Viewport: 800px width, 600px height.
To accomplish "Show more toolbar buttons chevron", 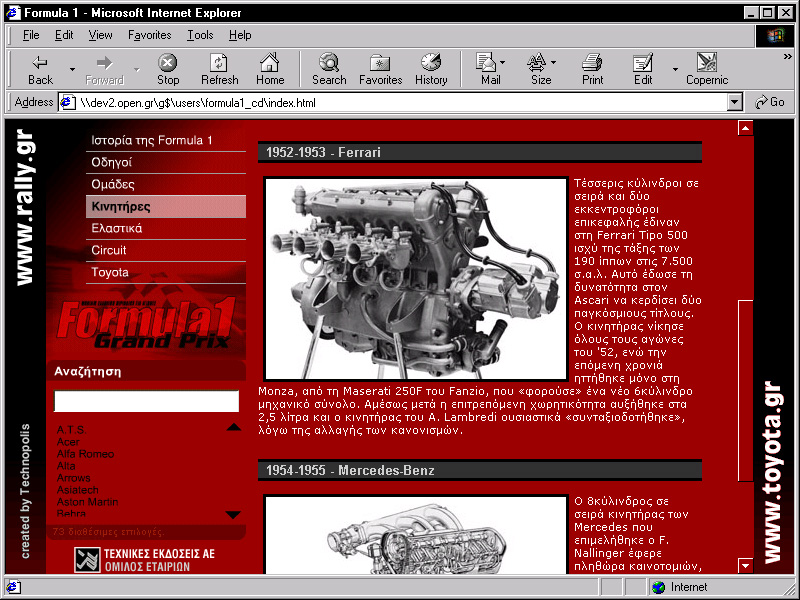I will point(788,57).
